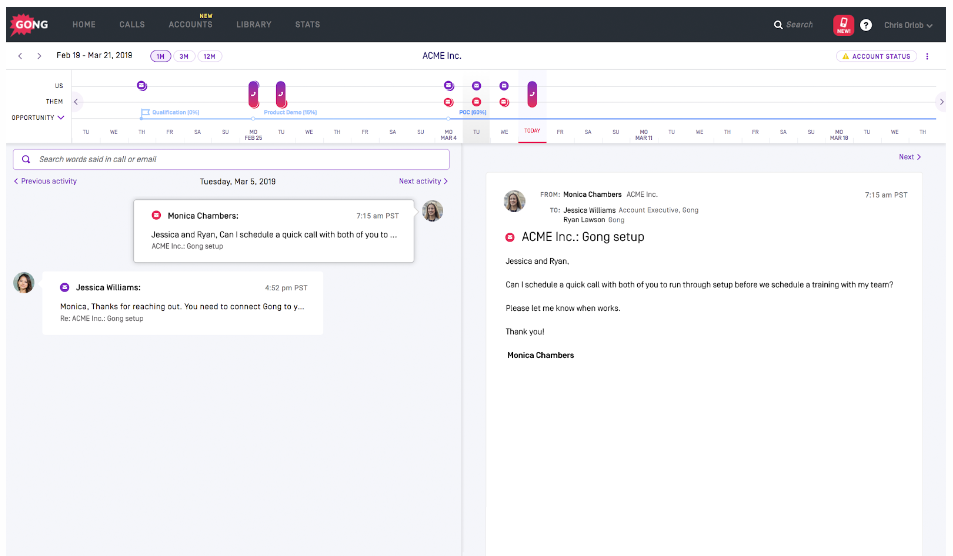Open the Calls tab
This screenshot has width=953, height=556.
(x=132, y=24)
